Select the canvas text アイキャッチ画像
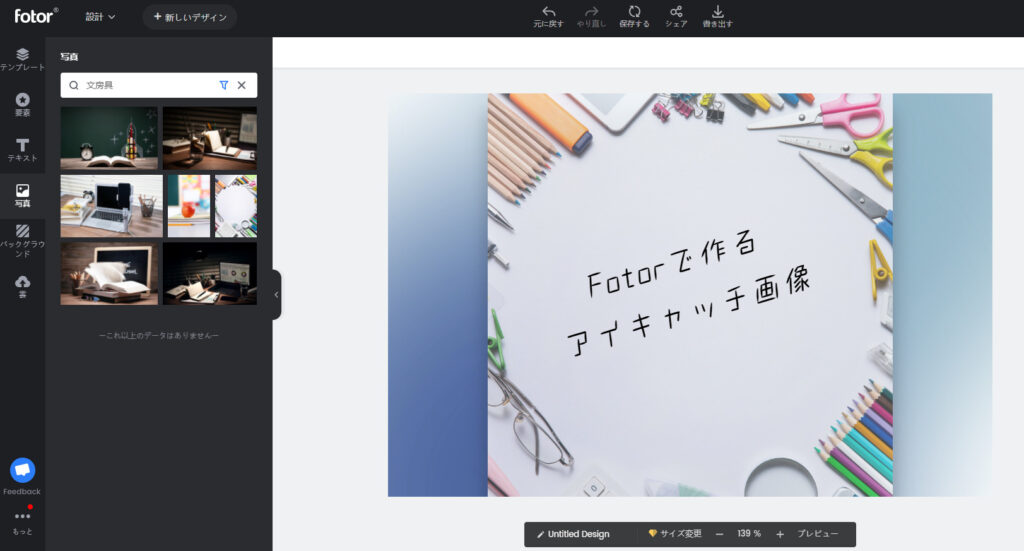The width and height of the screenshot is (1024, 551). (x=688, y=311)
